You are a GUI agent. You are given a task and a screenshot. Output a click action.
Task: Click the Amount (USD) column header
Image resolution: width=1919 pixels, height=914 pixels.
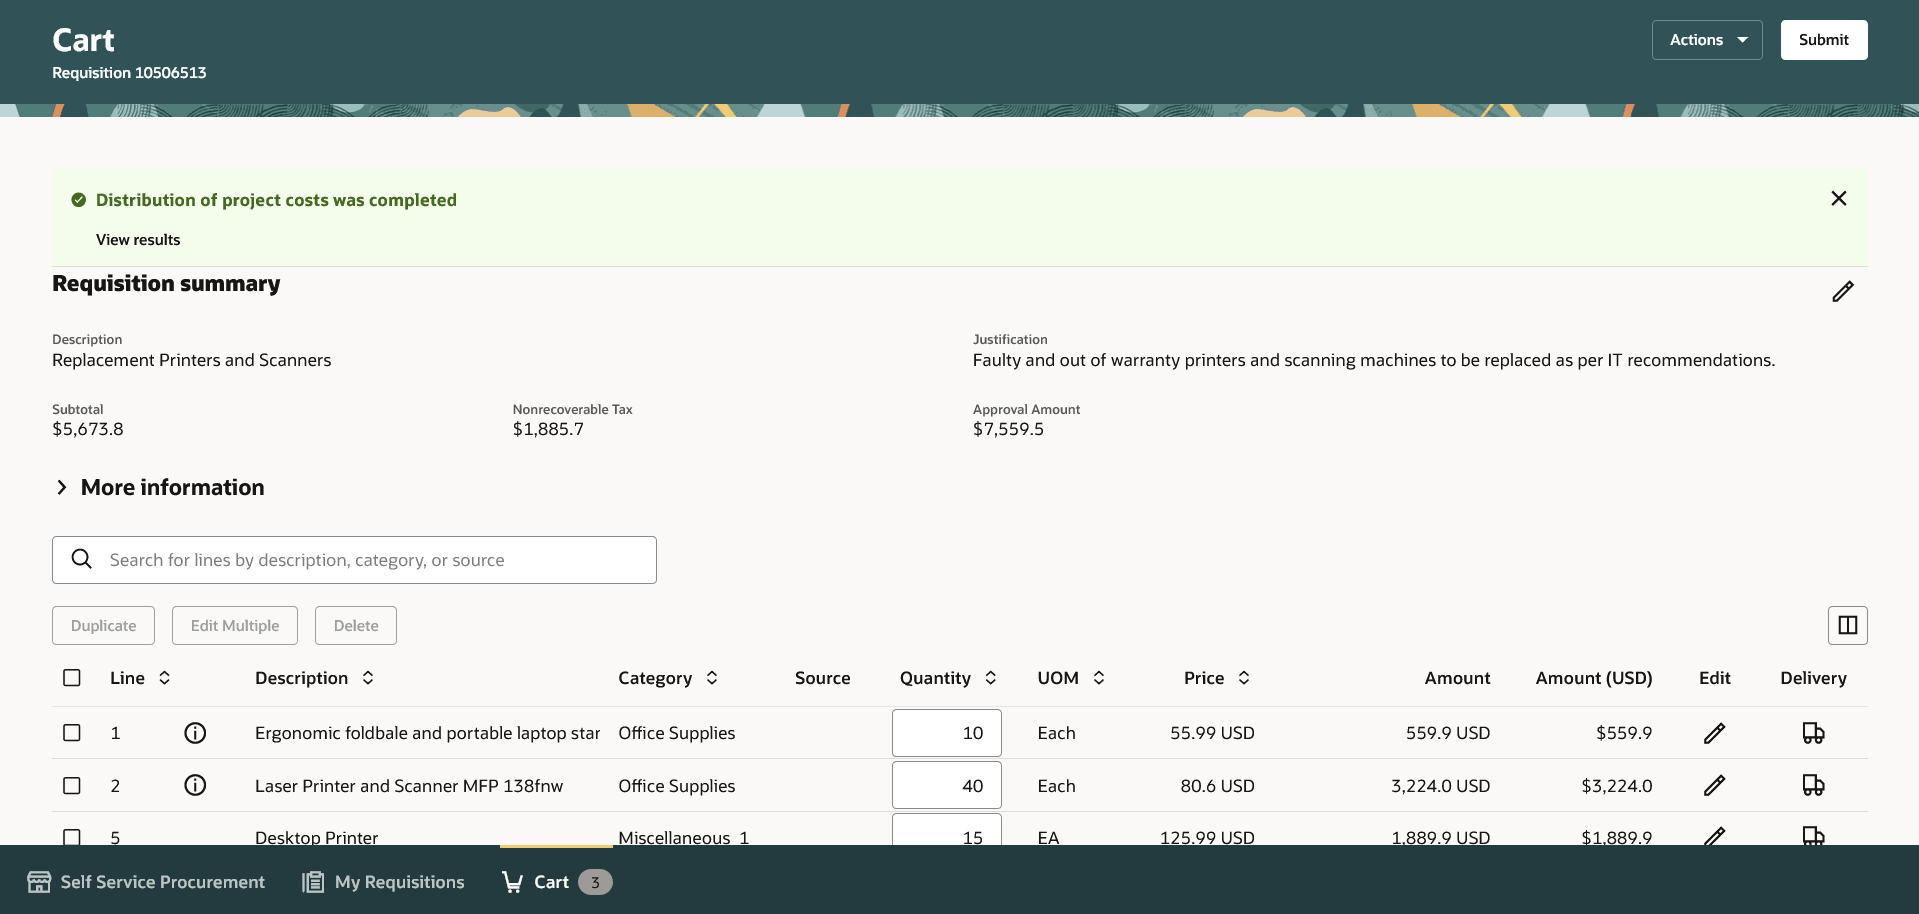1594,678
